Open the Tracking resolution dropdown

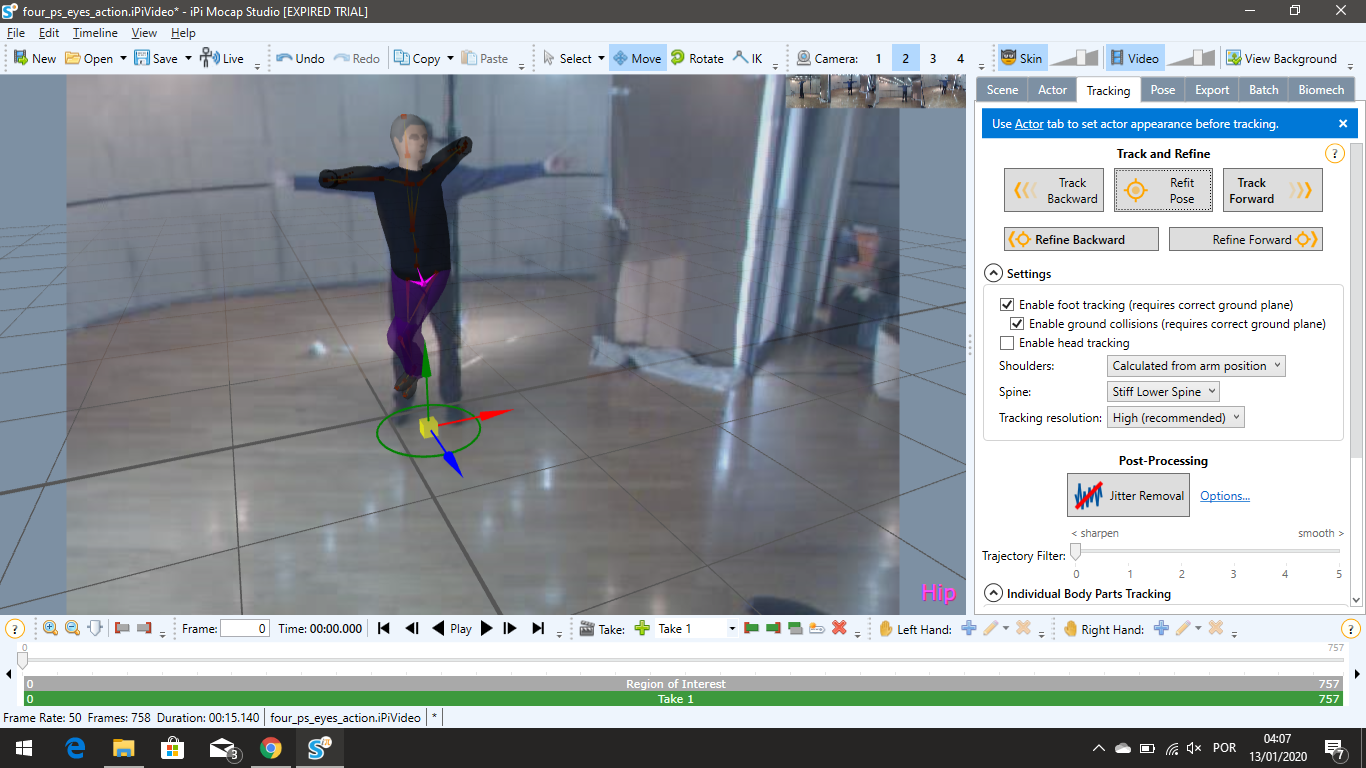[1176, 418]
